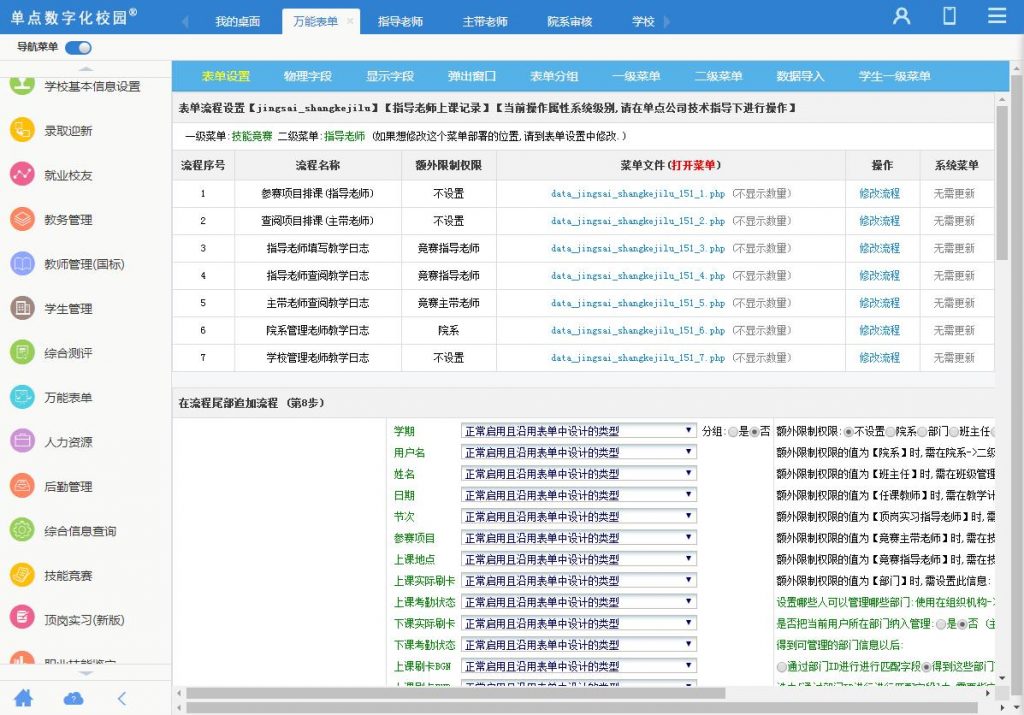Viewport: 1024px width, 715px height.
Task: Click 修改流程 for 学校管理老师教学日志
Action: (880, 358)
